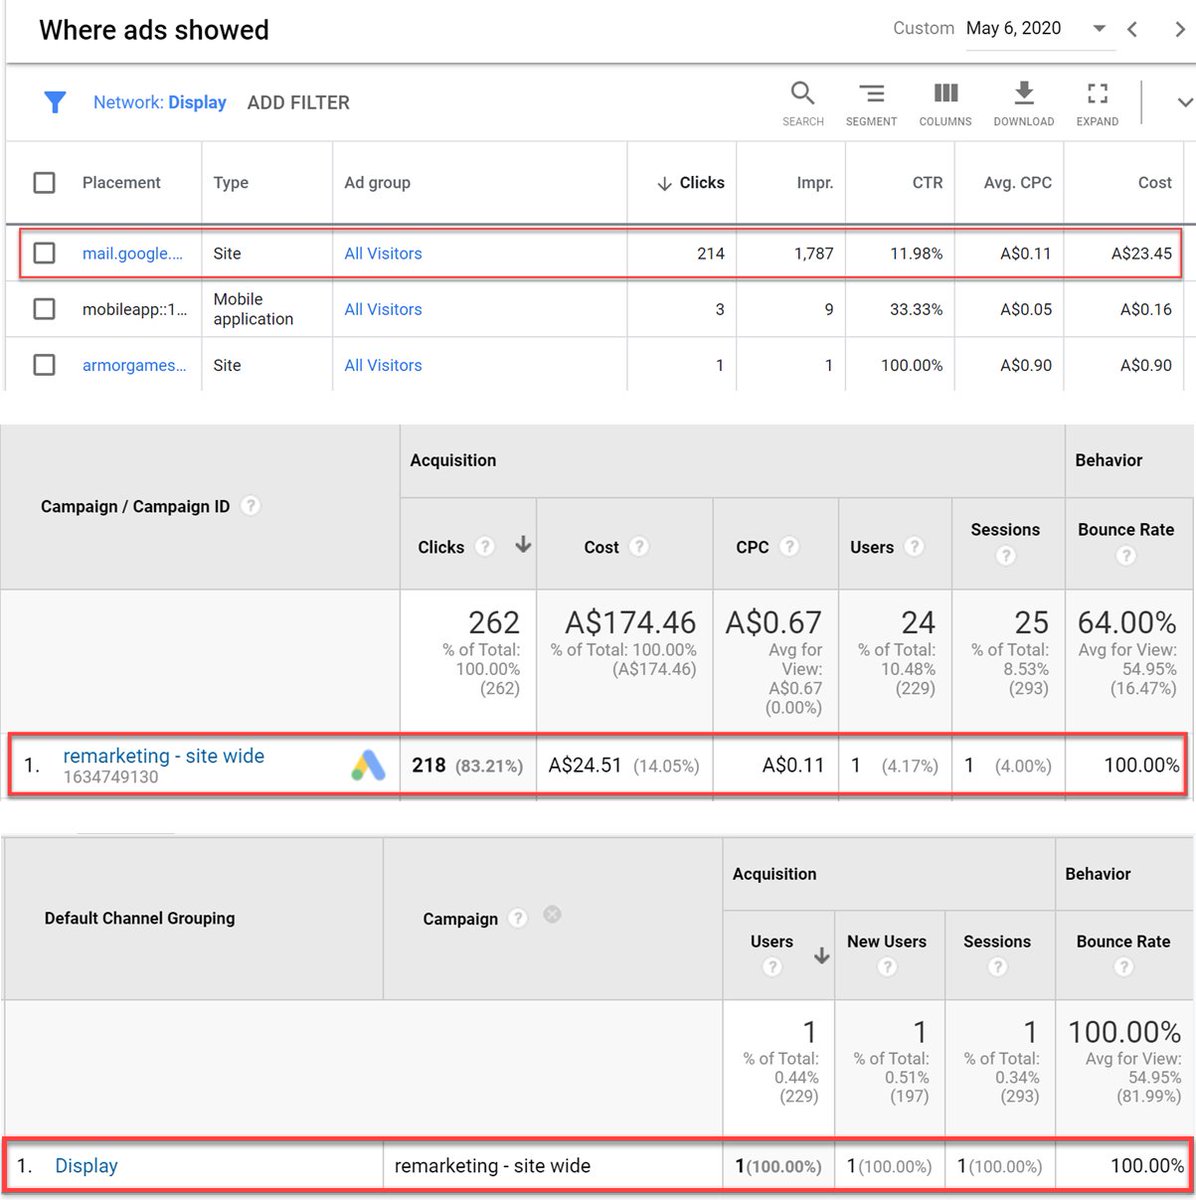Click help icon under Bounce Rate in middle table
This screenshot has height=1200, width=1196.
[1126, 555]
